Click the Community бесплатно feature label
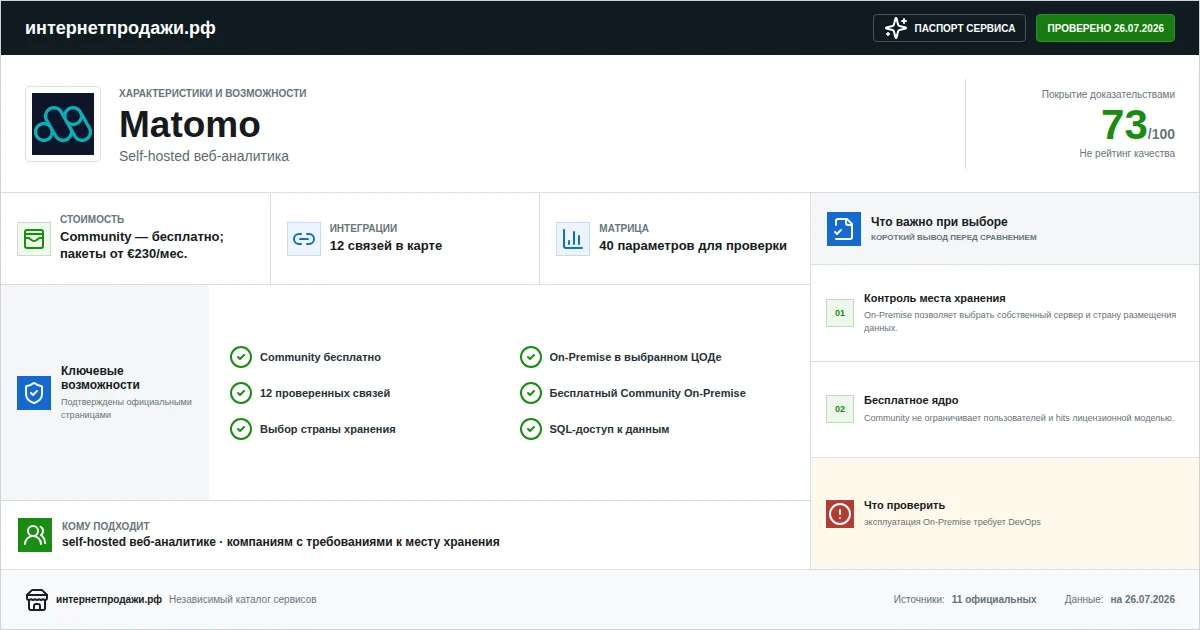The height and width of the screenshot is (630, 1200). click(320, 357)
